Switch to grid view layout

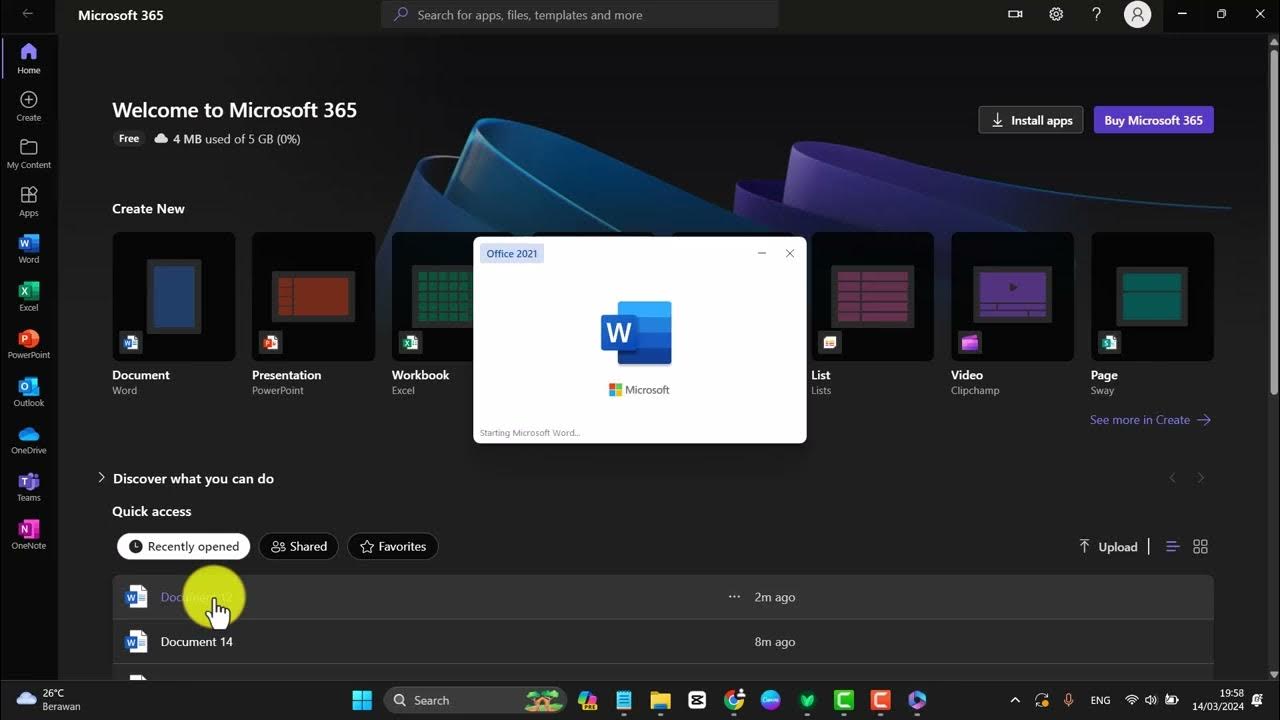click(x=1201, y=546)
